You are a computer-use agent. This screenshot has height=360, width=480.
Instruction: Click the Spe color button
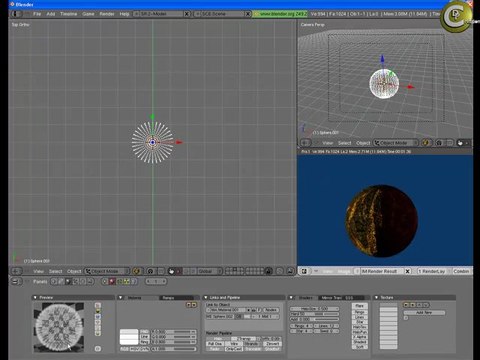(x=144, y=337)
